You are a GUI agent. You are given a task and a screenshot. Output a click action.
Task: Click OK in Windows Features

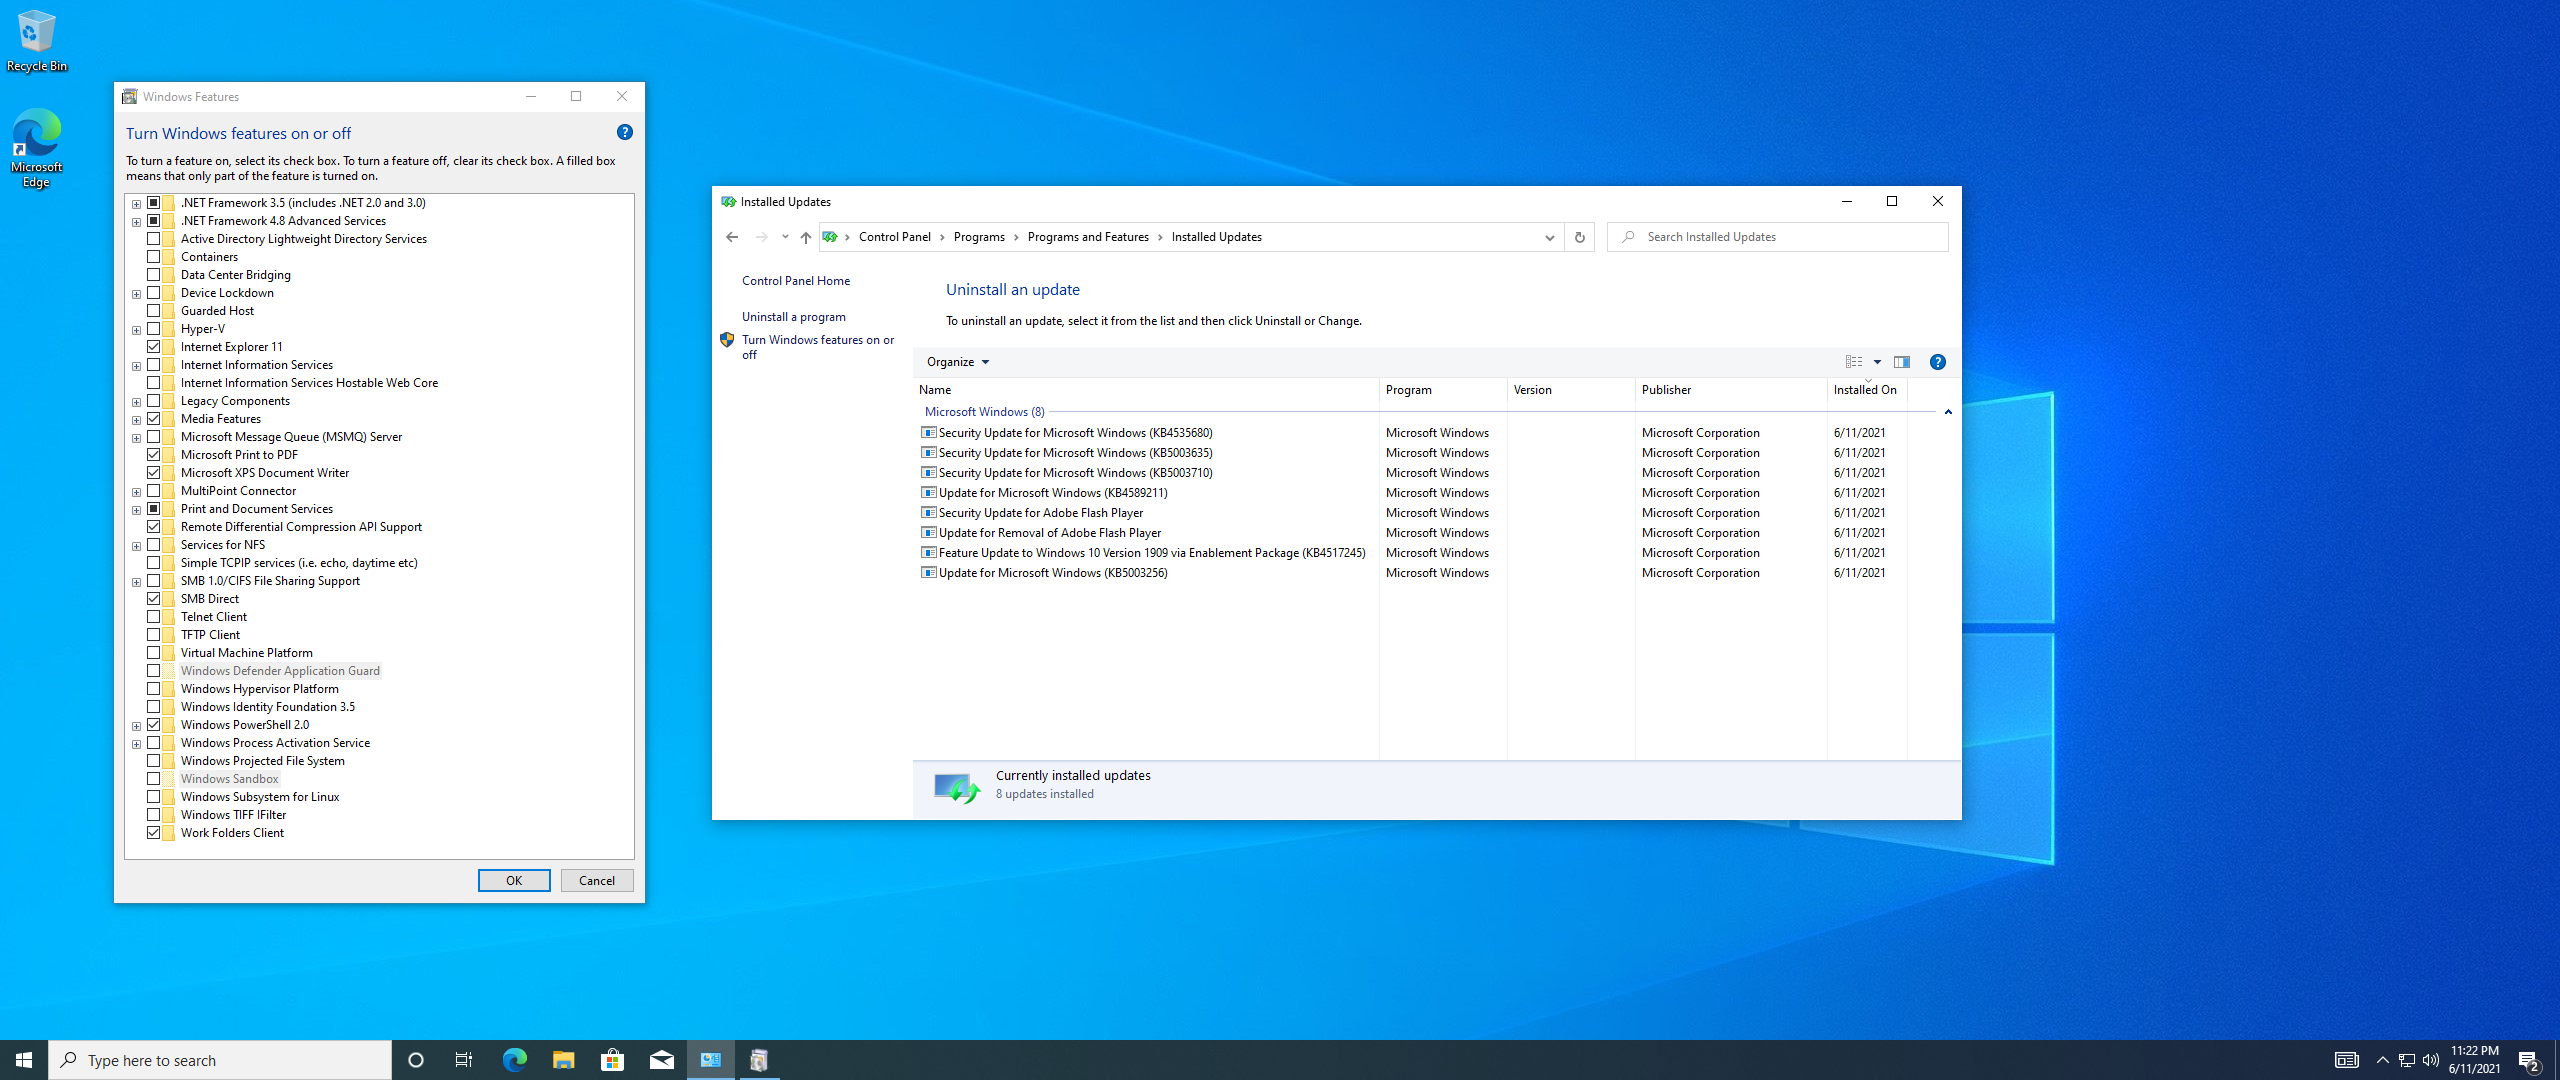pos(514,881)
